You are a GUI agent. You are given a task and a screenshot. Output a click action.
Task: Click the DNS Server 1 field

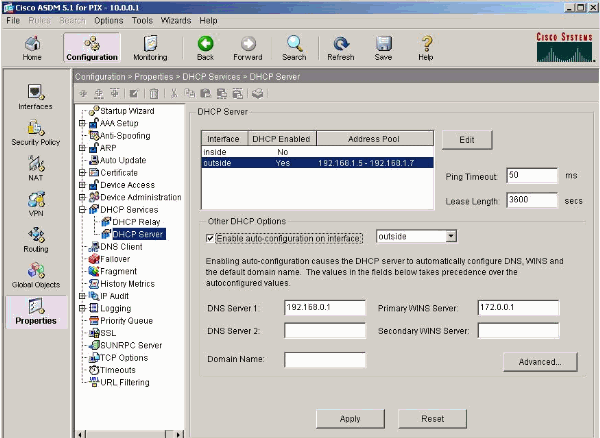tap(325, 308)
